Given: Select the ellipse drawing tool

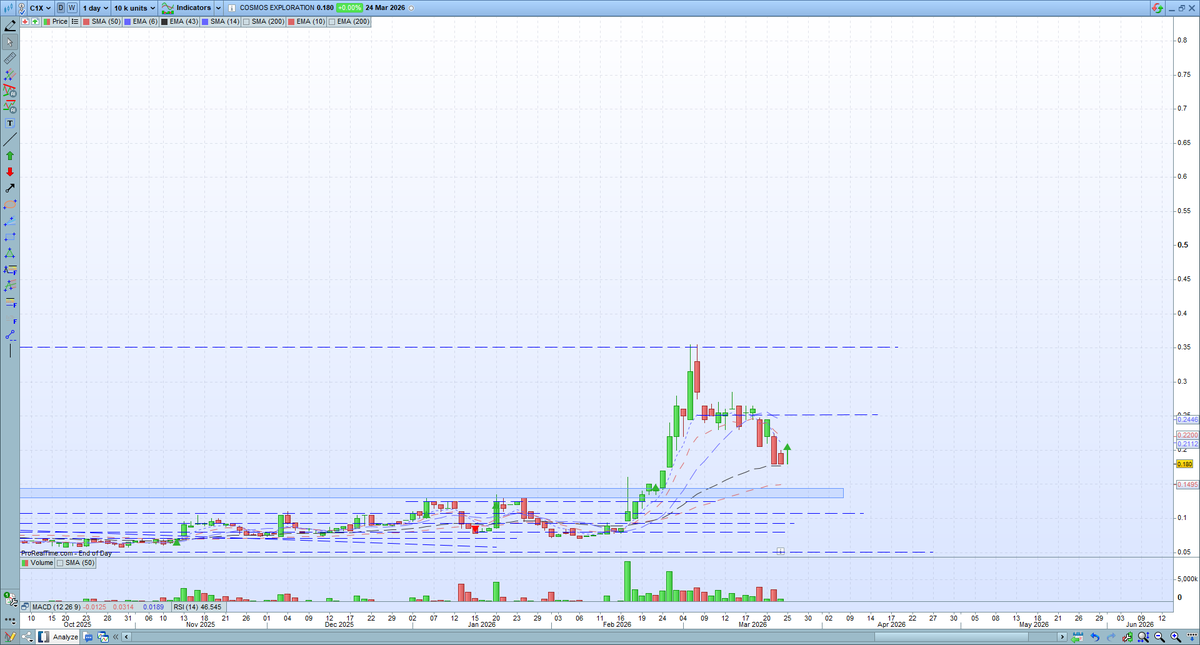Looking at the screenshot, I should coord(10,204).
